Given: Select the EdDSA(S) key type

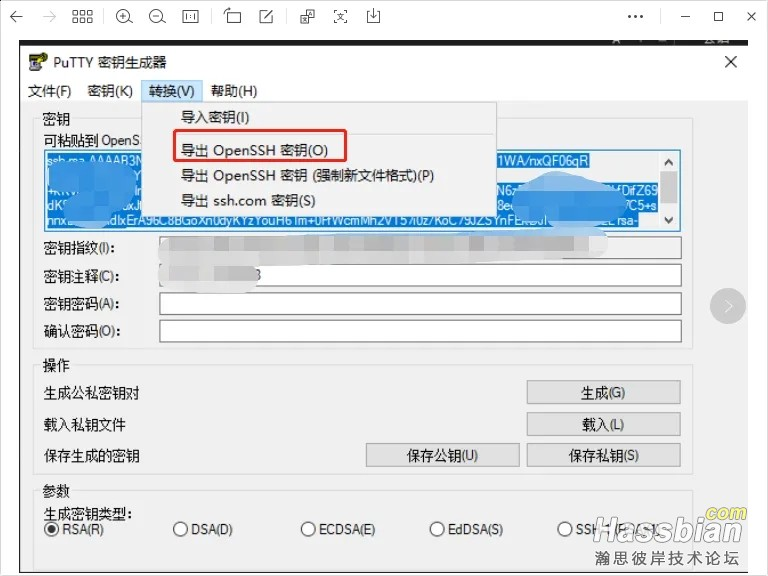Looking at the screenshot, I should click(x=466, y=529).
